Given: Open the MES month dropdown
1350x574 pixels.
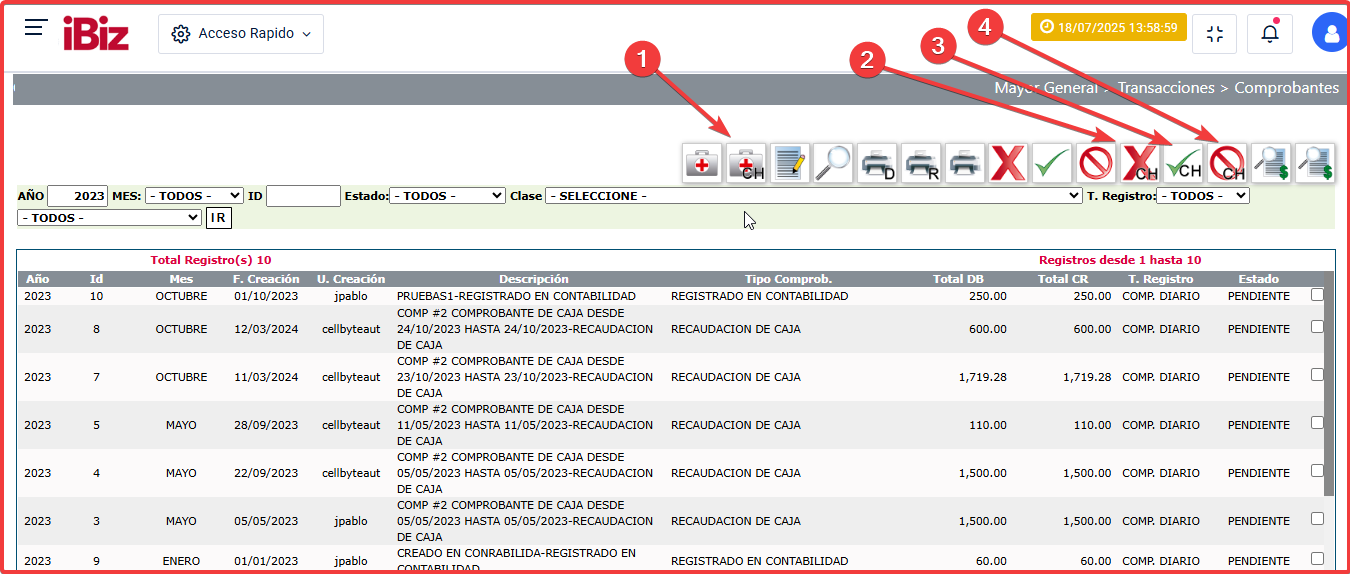Looking at the screenshot, I should [x=194, y=196].
